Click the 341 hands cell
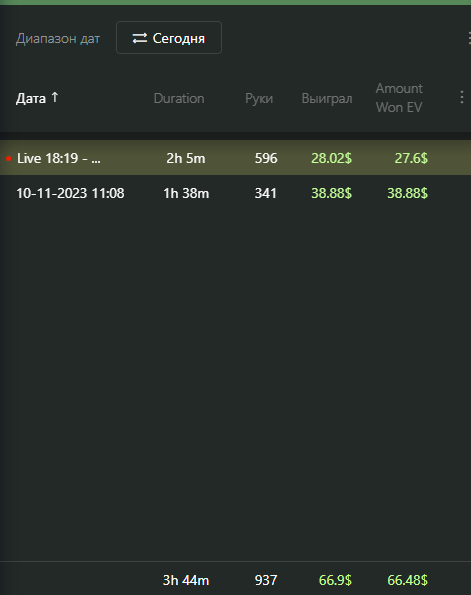Image resolution: width=471 pixels, height=595 pixels. point(266,193)
